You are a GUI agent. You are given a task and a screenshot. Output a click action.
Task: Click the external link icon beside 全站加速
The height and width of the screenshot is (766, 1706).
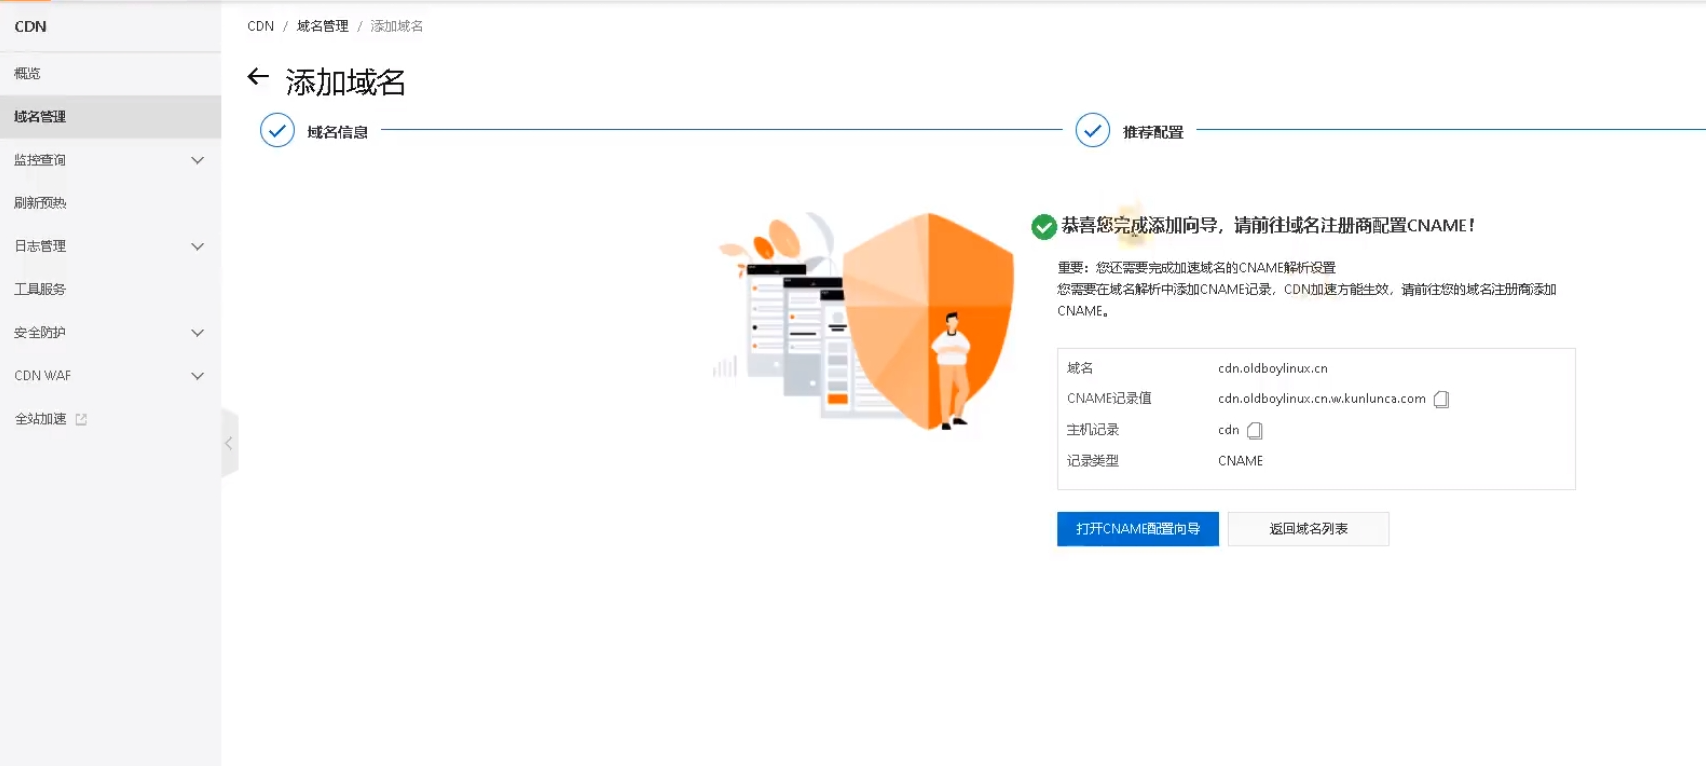[81, 420]
